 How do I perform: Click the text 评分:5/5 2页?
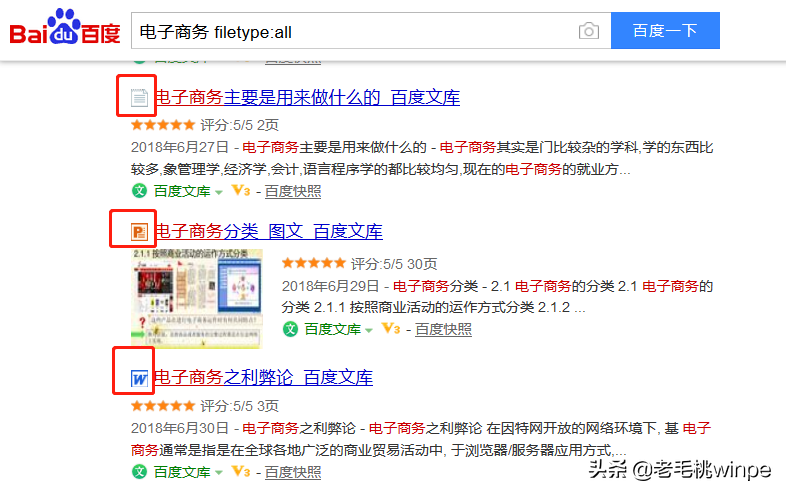point(240,125)
